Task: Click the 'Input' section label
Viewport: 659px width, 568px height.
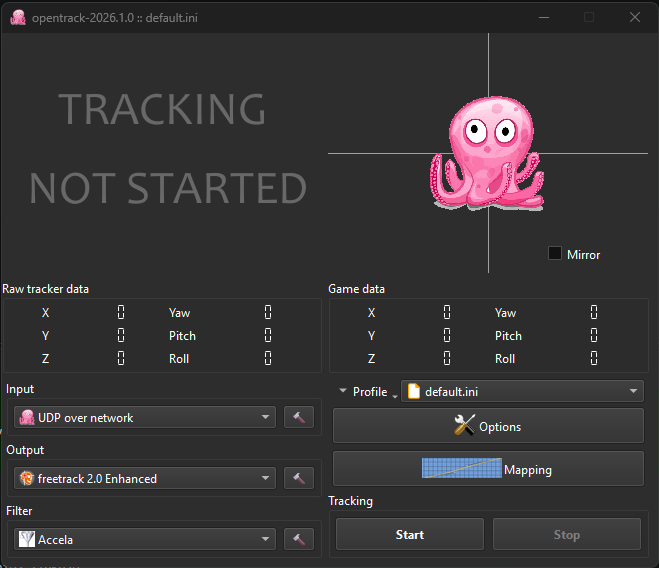Action: (x=20, y=389)
